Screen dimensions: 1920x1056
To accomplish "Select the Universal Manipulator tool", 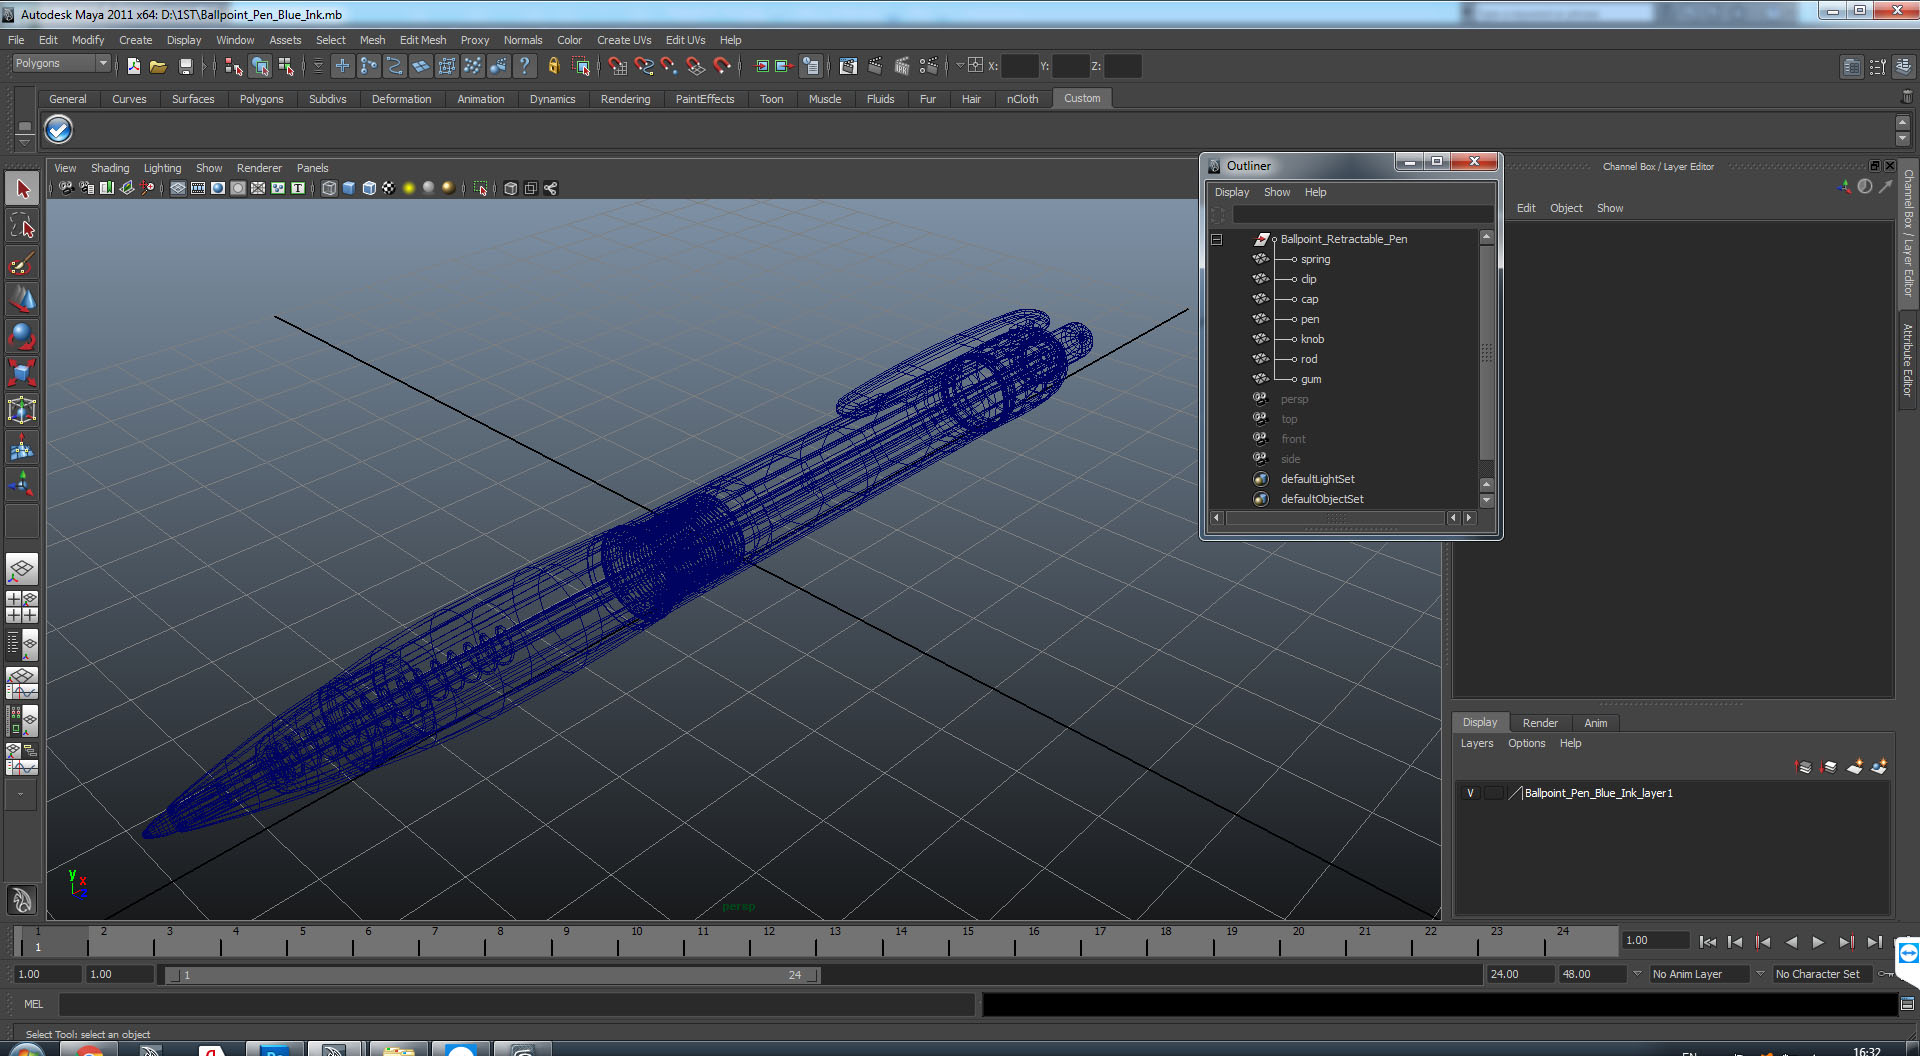I will pos(22,410).
